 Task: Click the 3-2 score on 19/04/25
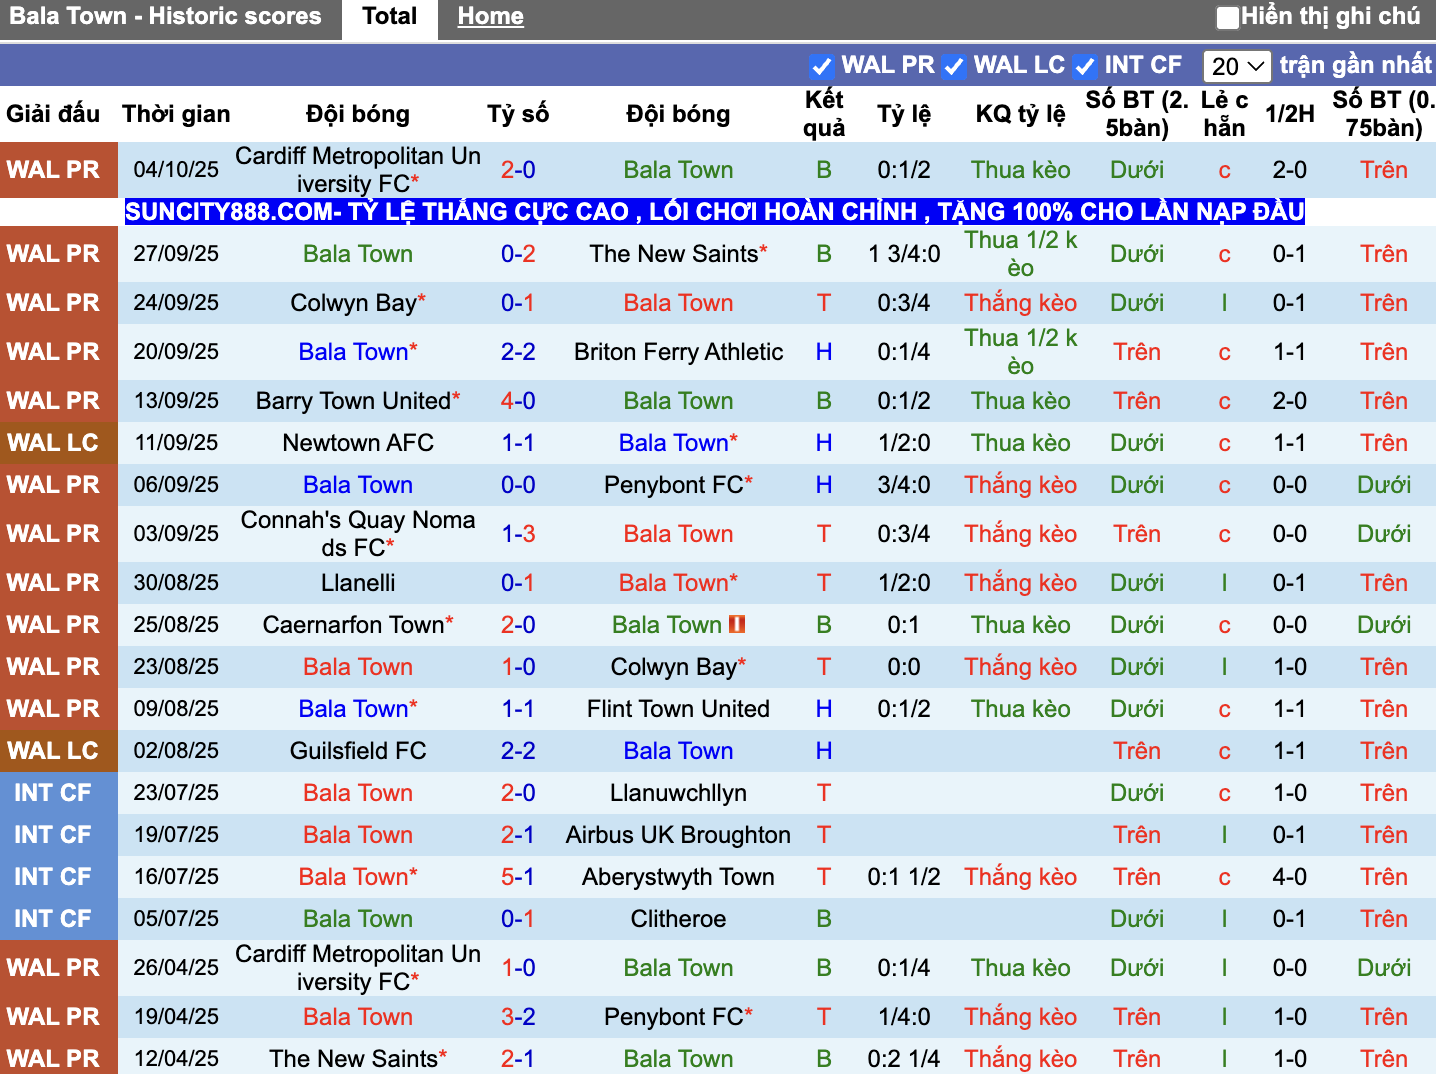click(x=518, y=1017)
